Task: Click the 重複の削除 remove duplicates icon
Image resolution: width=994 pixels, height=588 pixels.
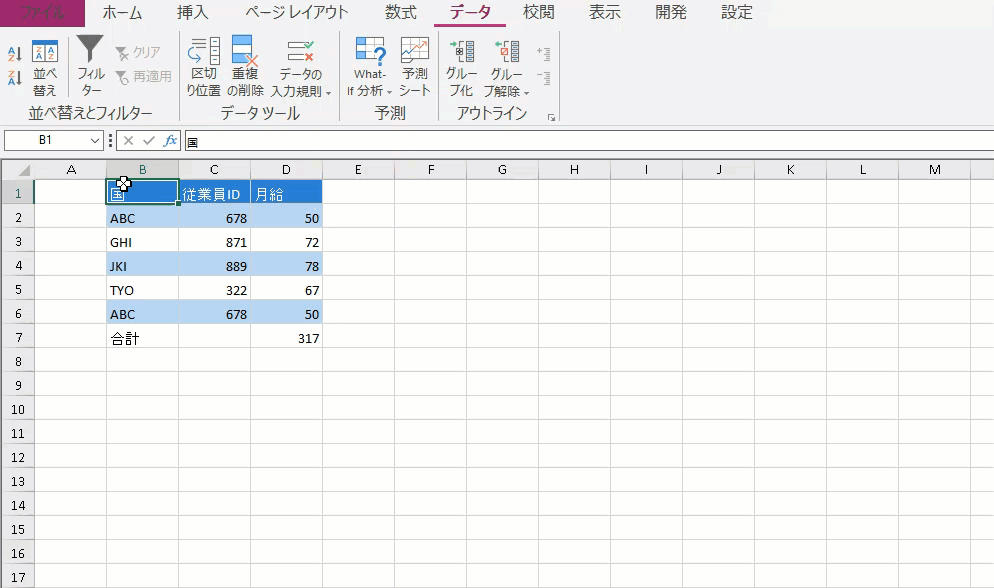Action: 245,66
